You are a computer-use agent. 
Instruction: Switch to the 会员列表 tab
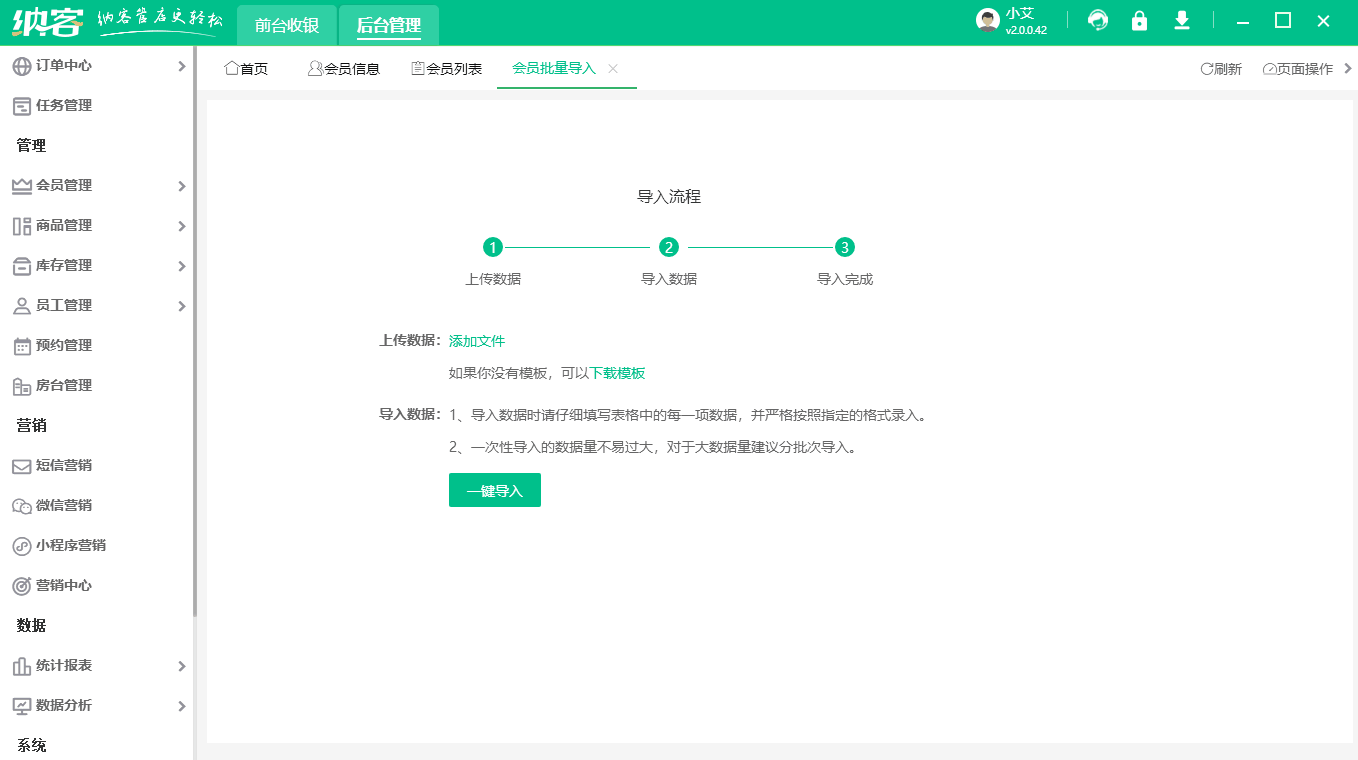[x=446, y=69]
